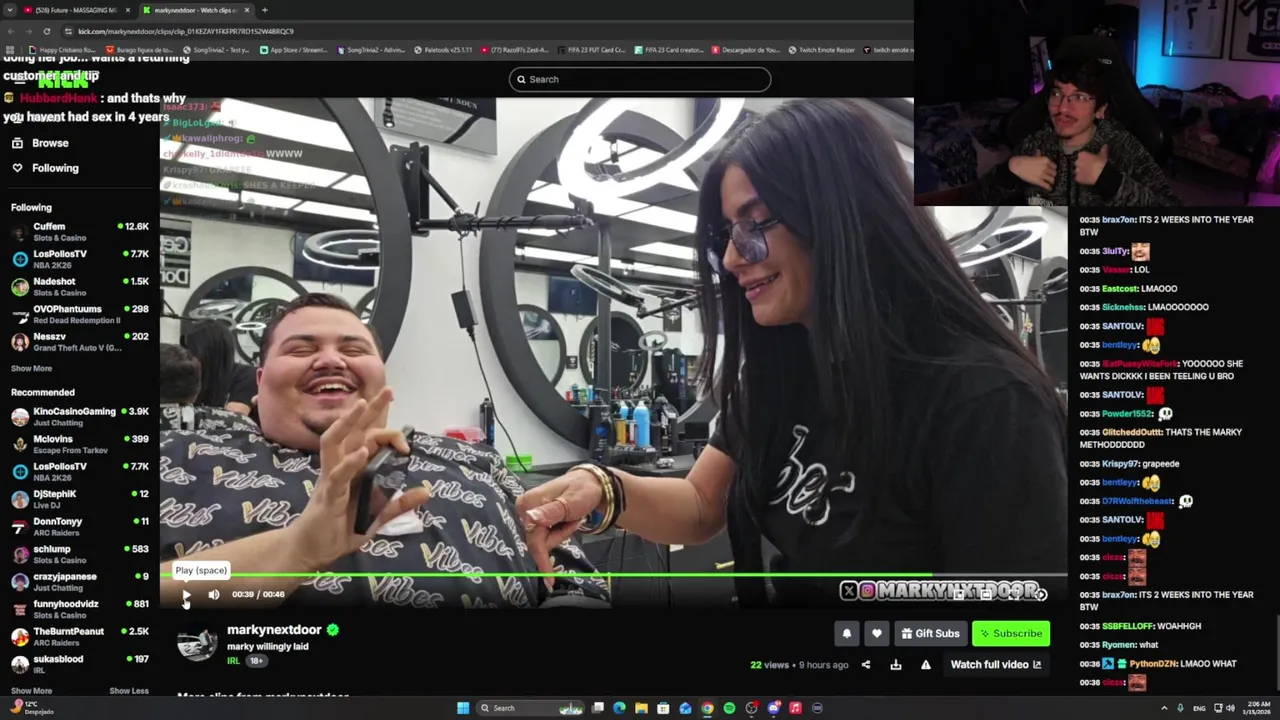Play the clip with the play button
This screenshot has width=1280, height=720.
click(186, 594)
